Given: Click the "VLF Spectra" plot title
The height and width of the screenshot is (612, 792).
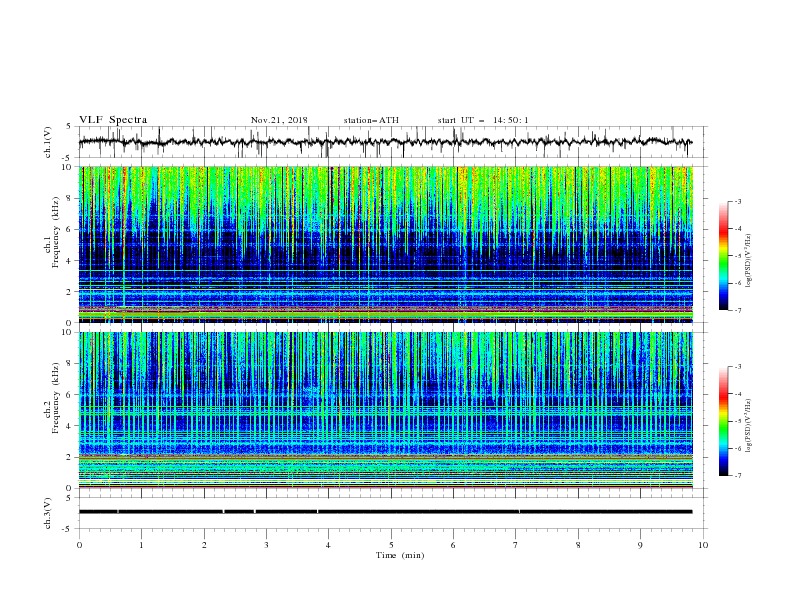Looking at the screenshot, I should (x=113, y=120).
